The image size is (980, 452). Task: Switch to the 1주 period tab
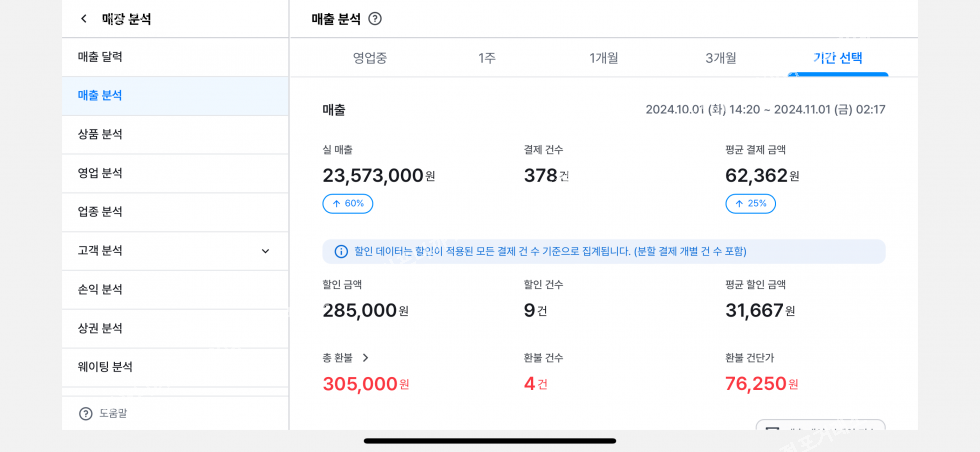[x=487, y=58]
